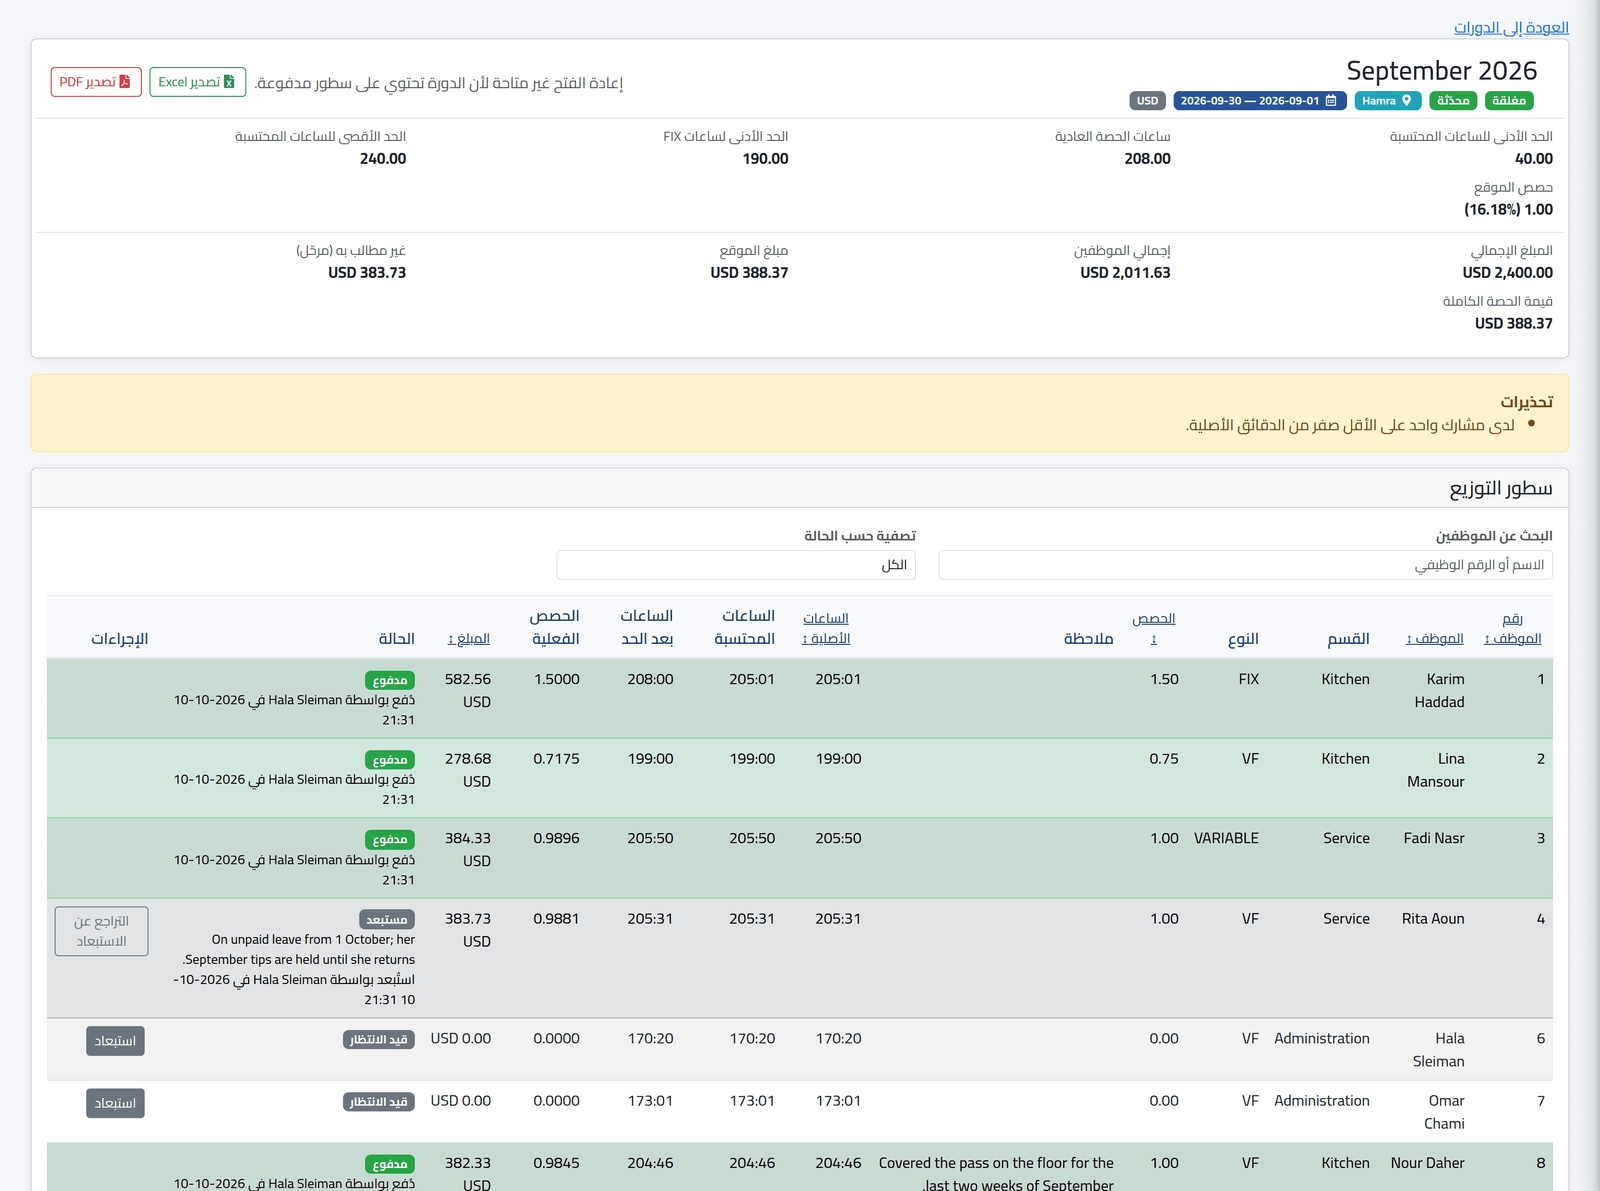Screen dimensions: 1600x1191
Task: Click the FIX minimum hours value 190.00
Action: [x=765, y=158]
